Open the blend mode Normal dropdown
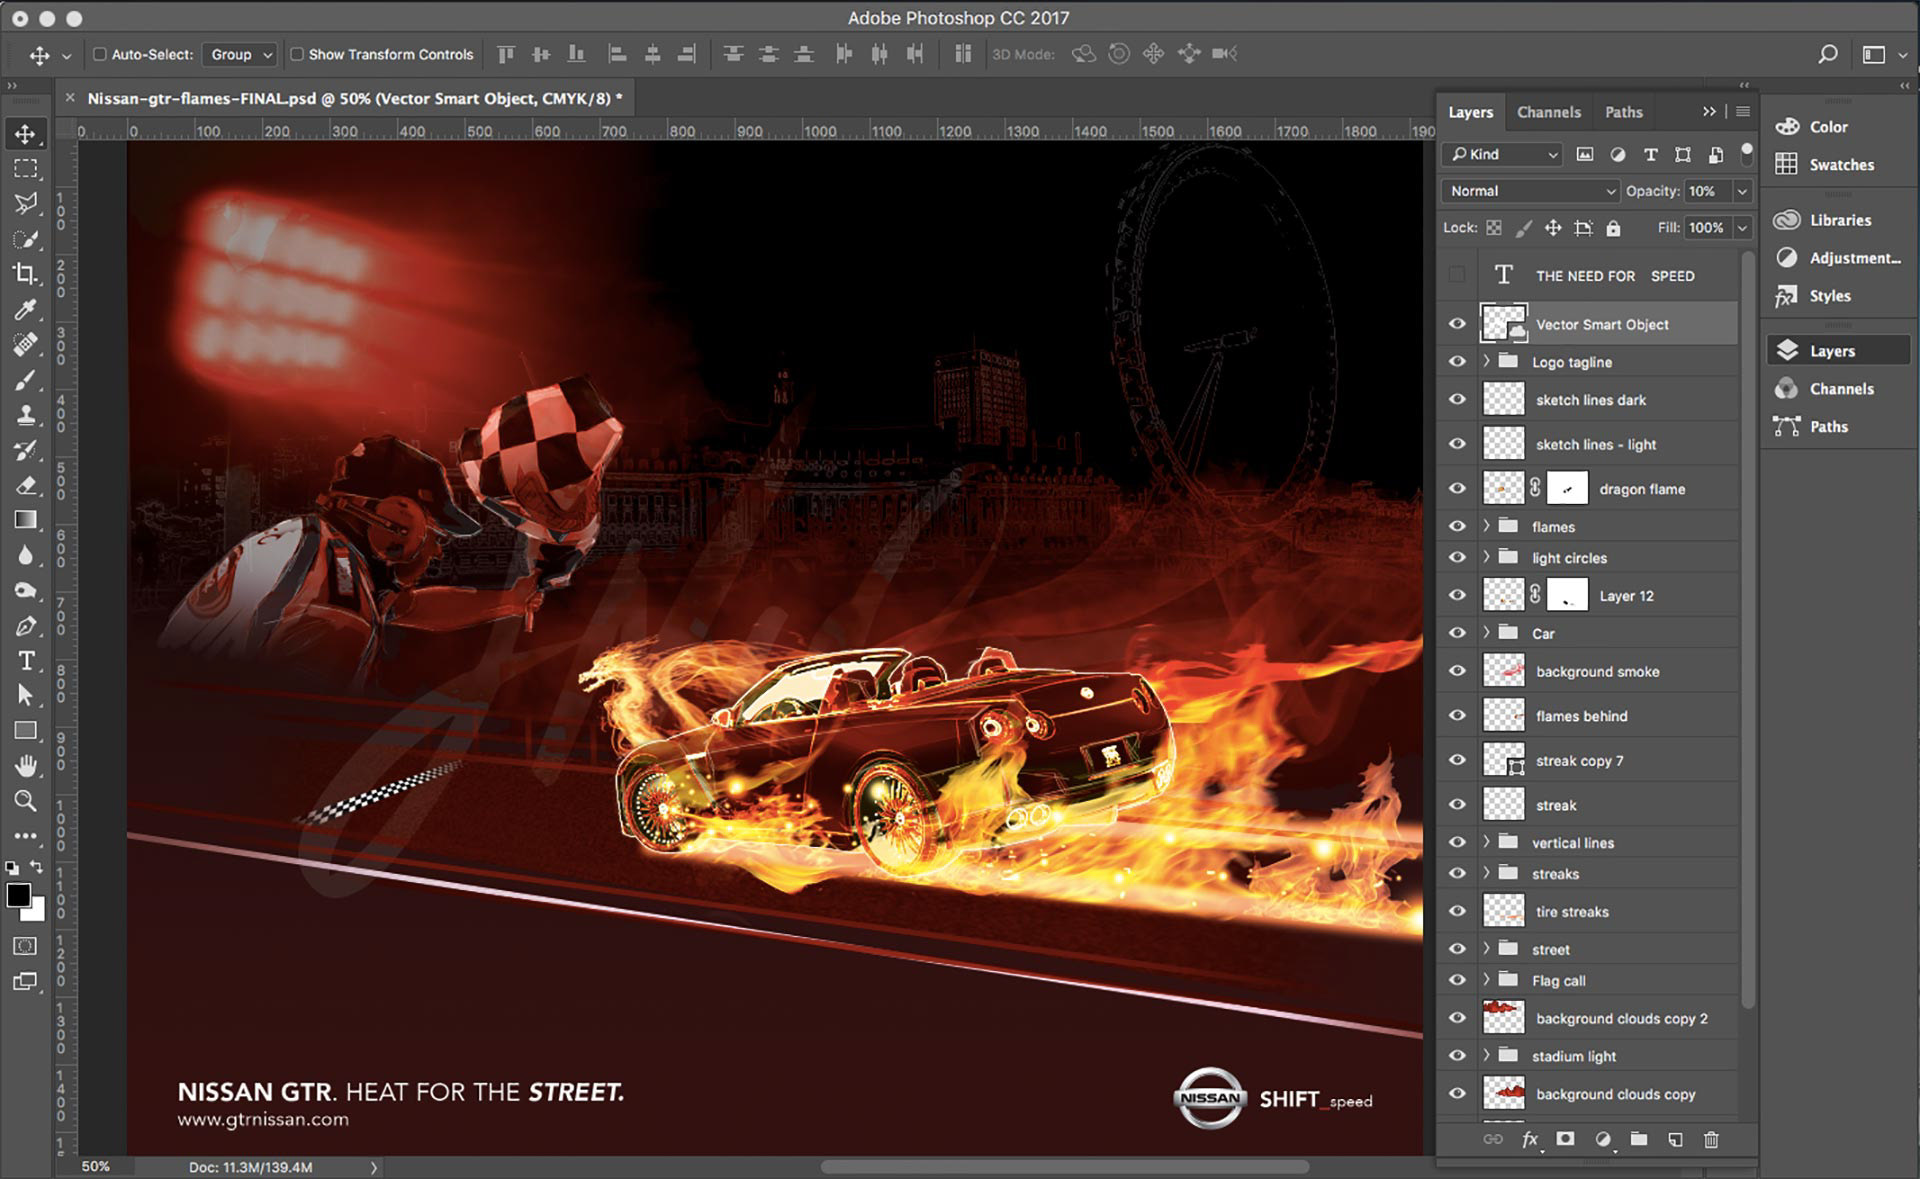This screenshot has height=1179, width=1920. pyautogui.click(x=1530, y=191)
